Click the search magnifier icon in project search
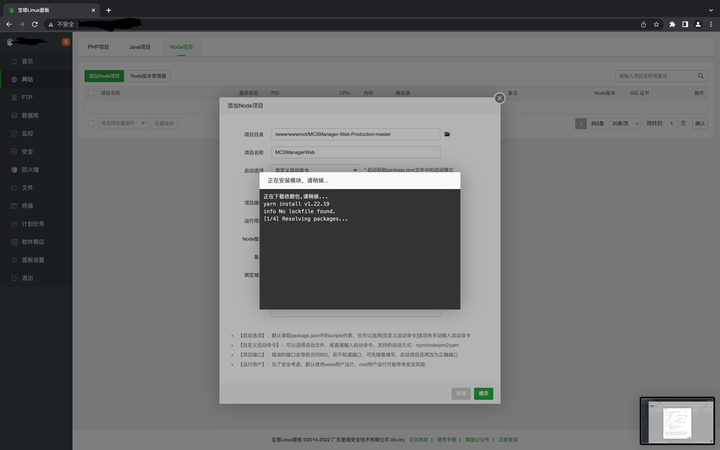This screenshot has width=720, height=450. pos(701,76)
